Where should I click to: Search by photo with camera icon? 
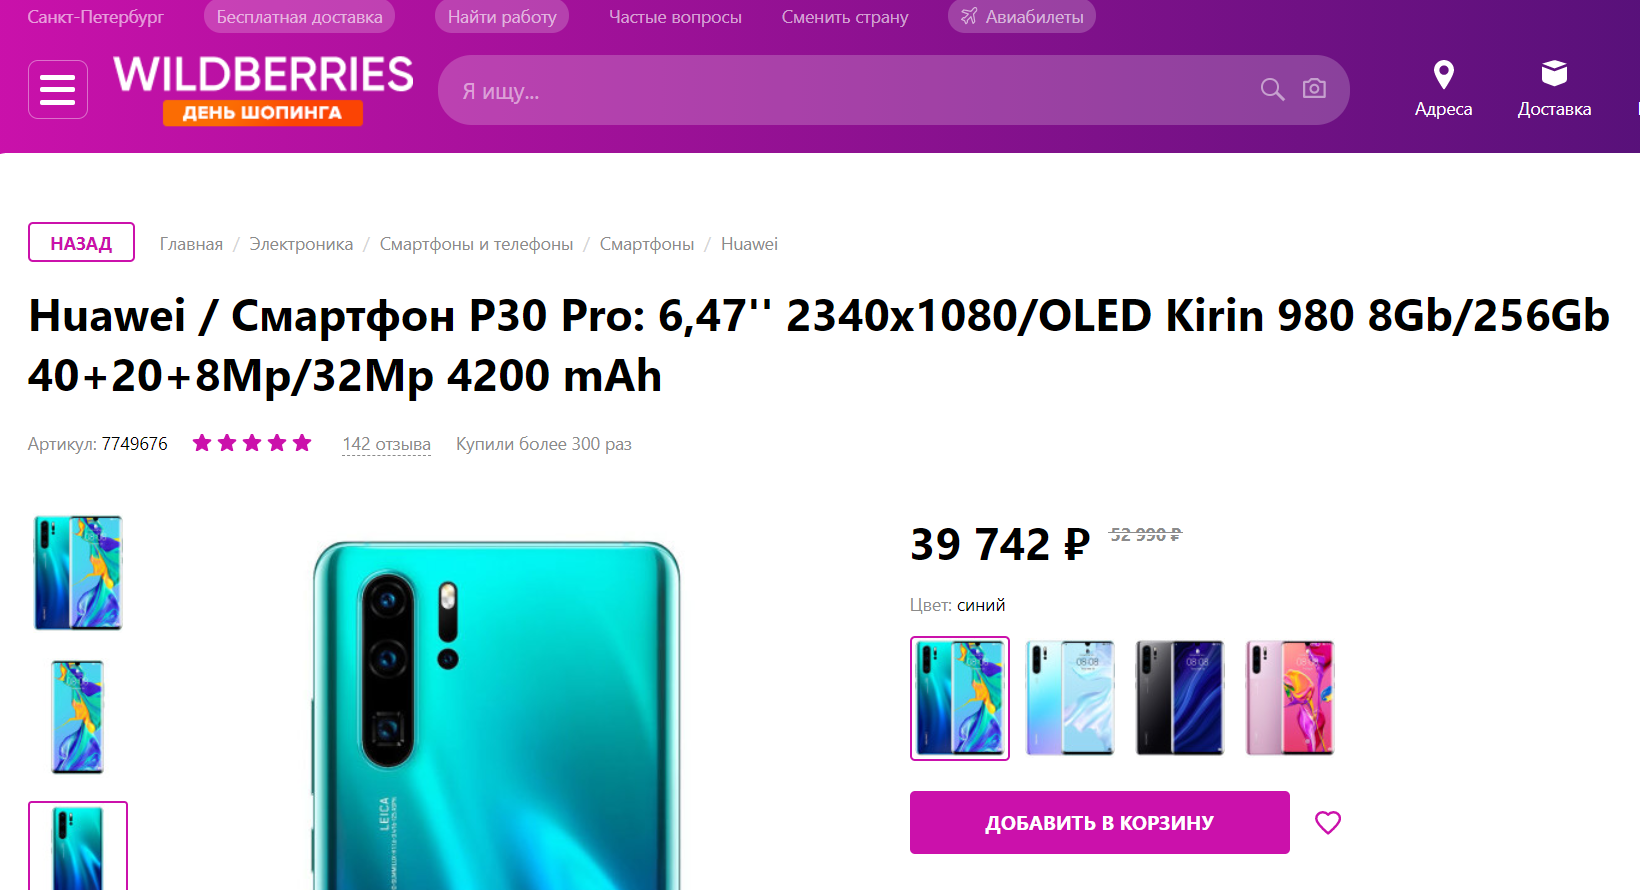[1314, 89]
